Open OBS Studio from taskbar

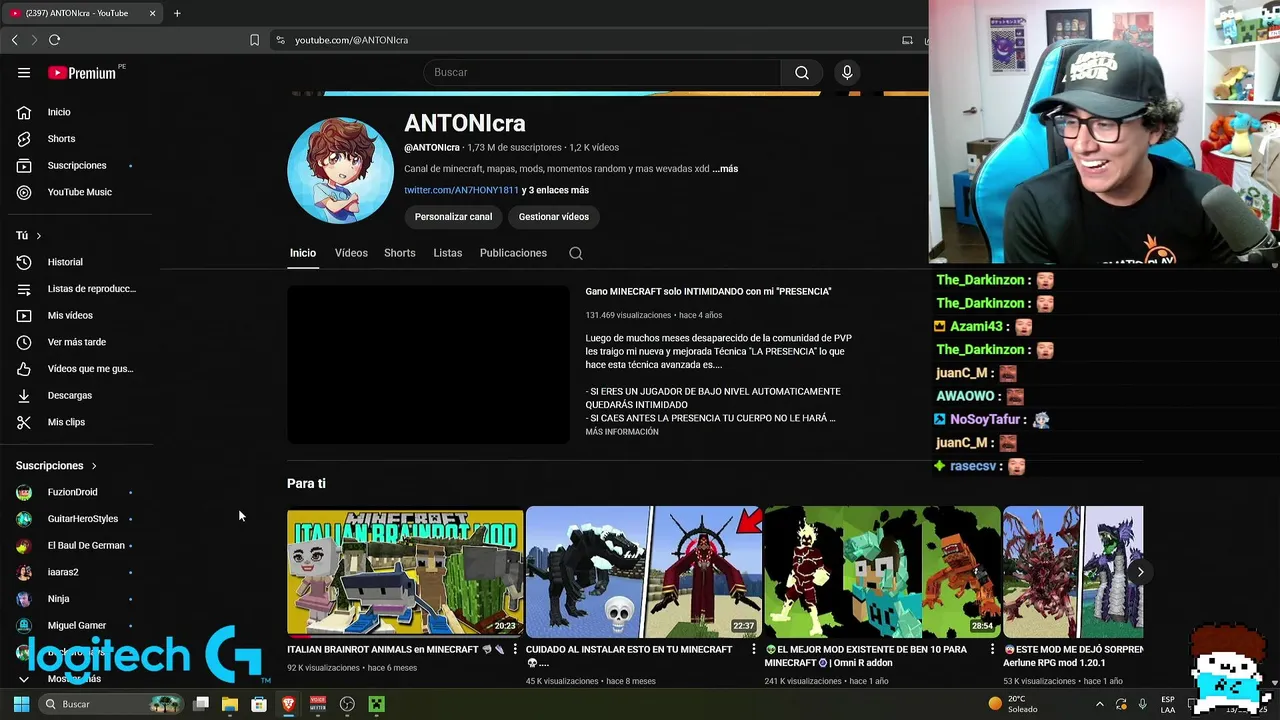347,704
